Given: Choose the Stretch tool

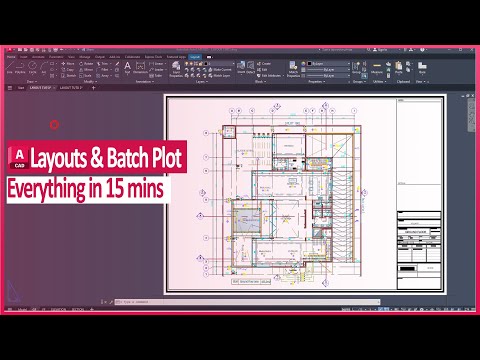Looking at the screenshot, I should pyautogui.click(x=69, y=76).
